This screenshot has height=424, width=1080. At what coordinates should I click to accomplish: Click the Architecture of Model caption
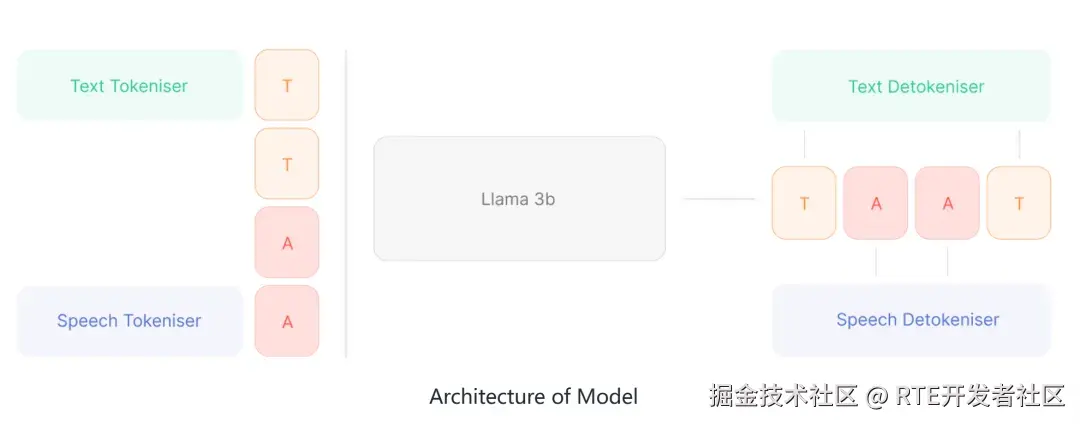tap(533, 396)
